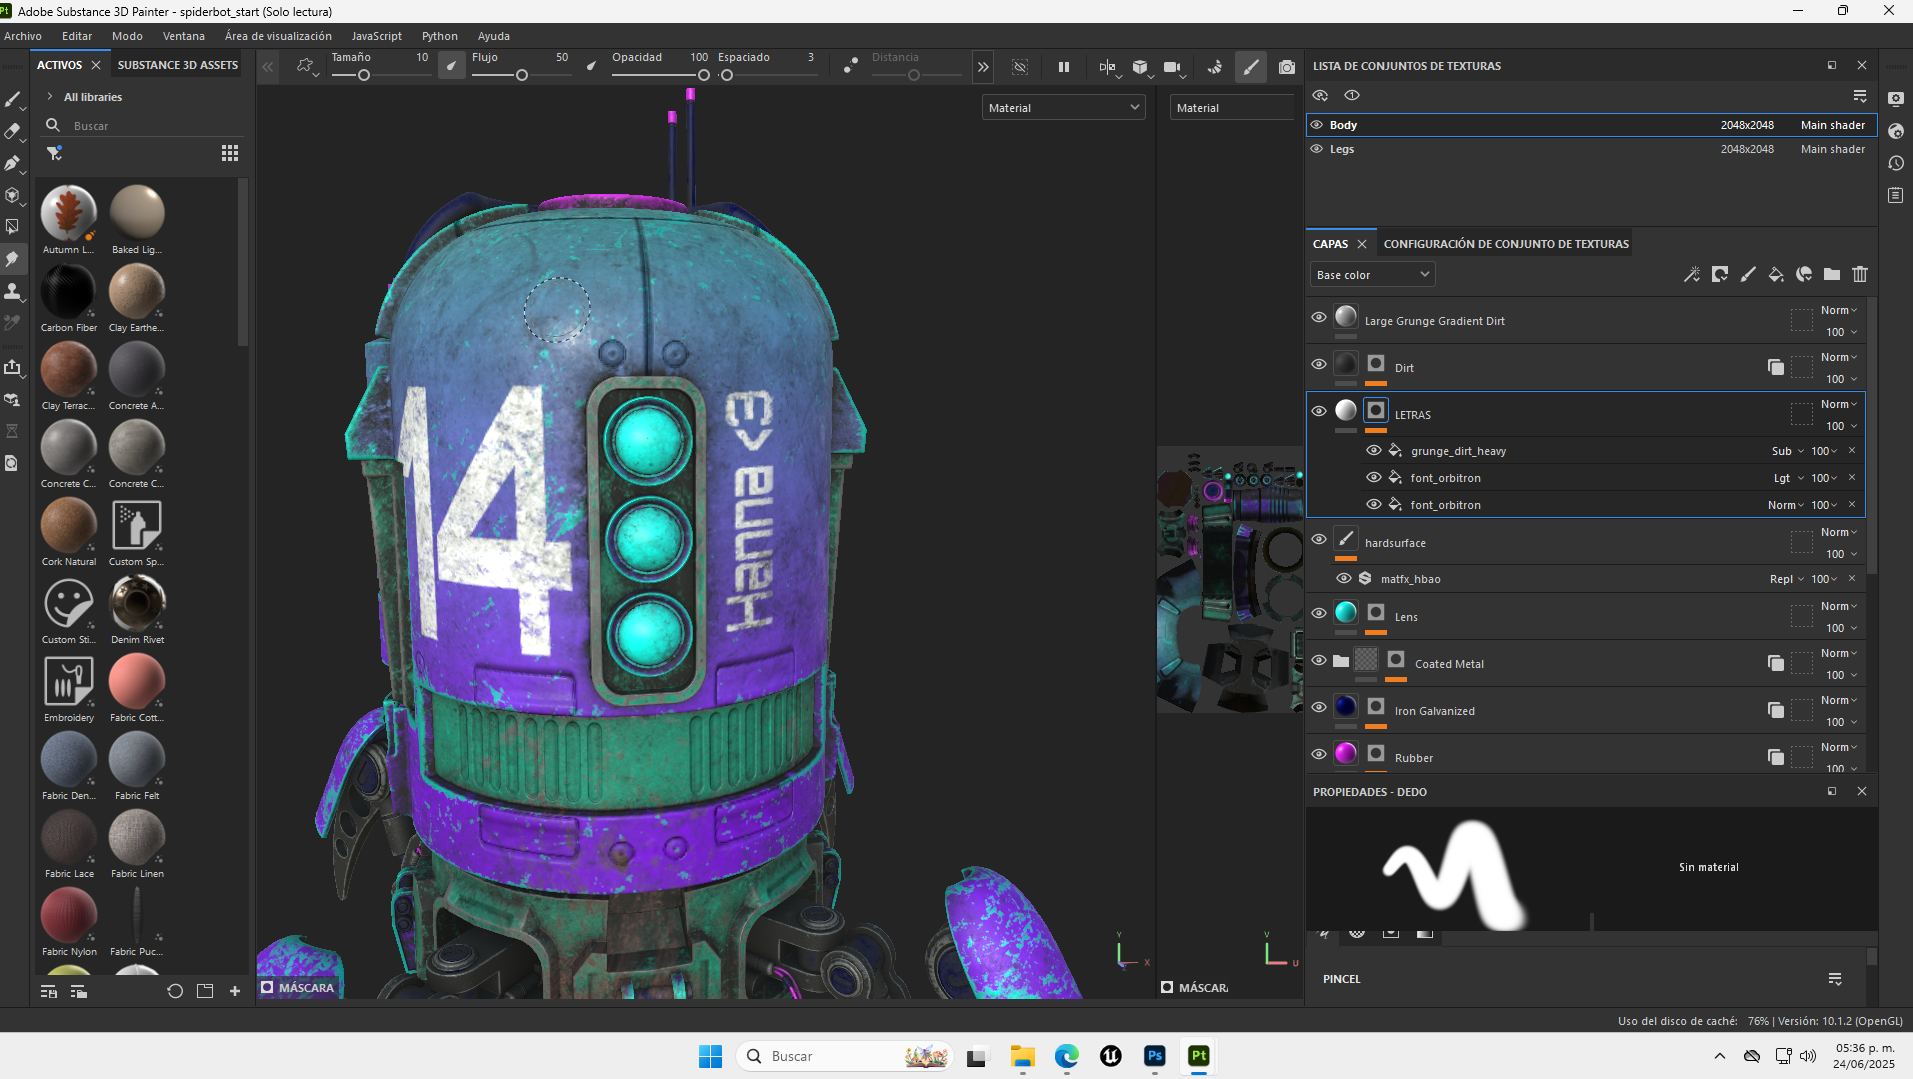Hide the LETRAS layer

1319,411
